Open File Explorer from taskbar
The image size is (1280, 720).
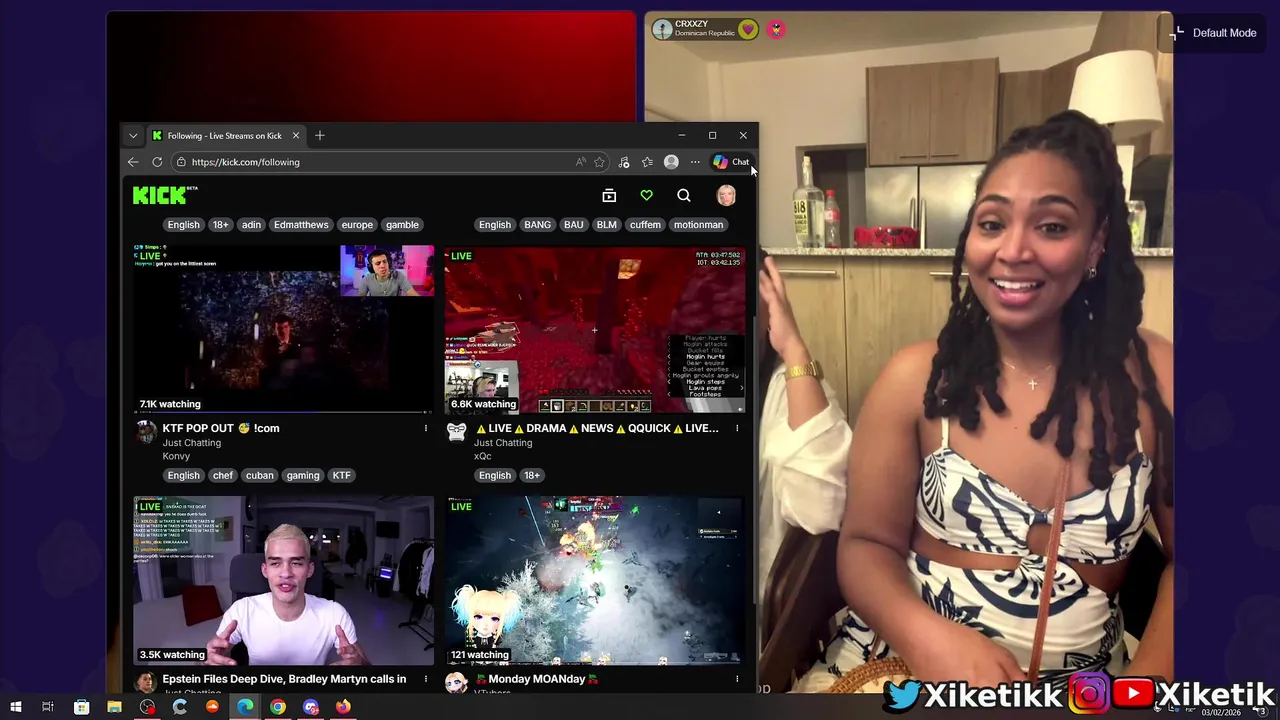(x=114, y=707)
